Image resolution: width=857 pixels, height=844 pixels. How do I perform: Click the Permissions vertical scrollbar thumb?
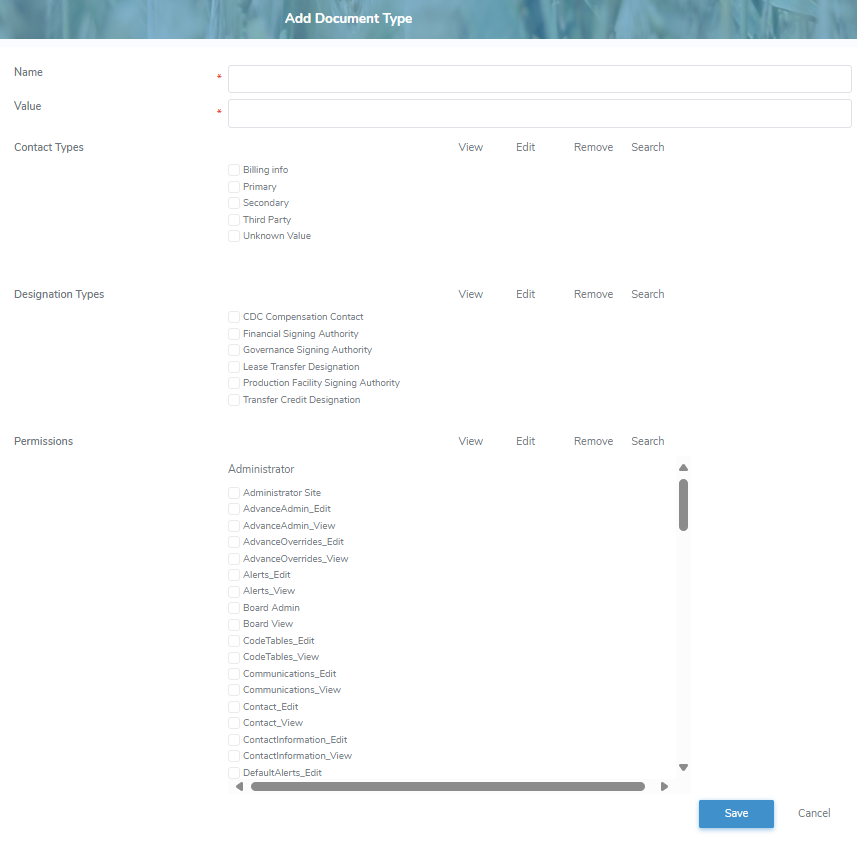(683, 504)
